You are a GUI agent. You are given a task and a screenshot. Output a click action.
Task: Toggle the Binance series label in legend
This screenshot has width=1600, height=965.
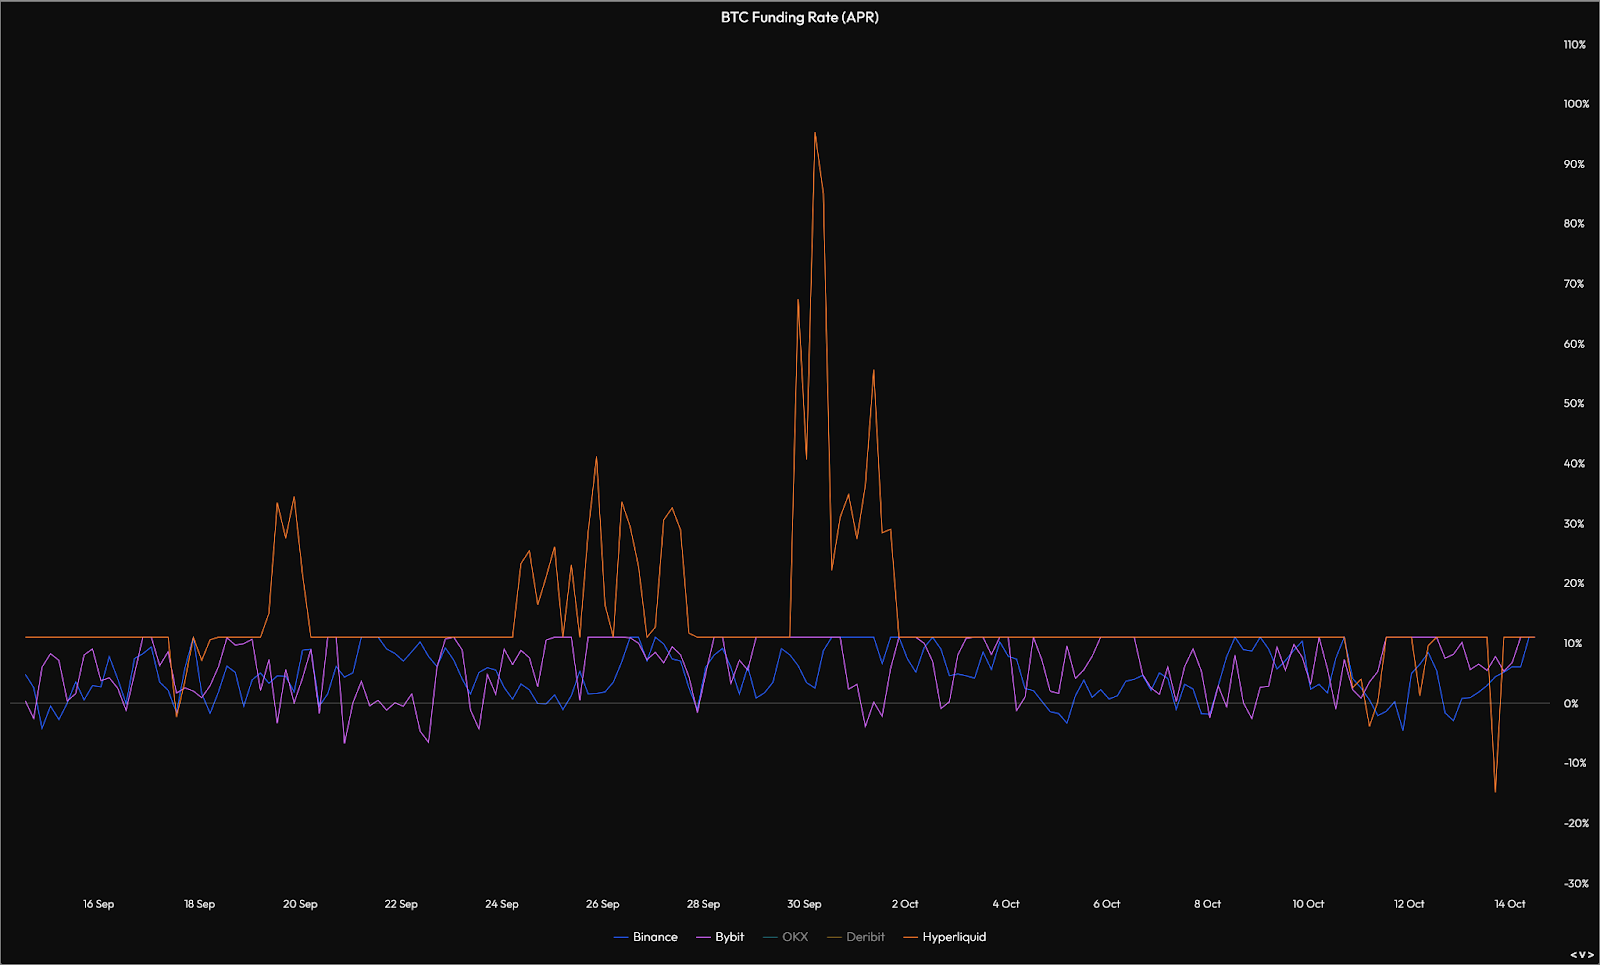(655, 937)
